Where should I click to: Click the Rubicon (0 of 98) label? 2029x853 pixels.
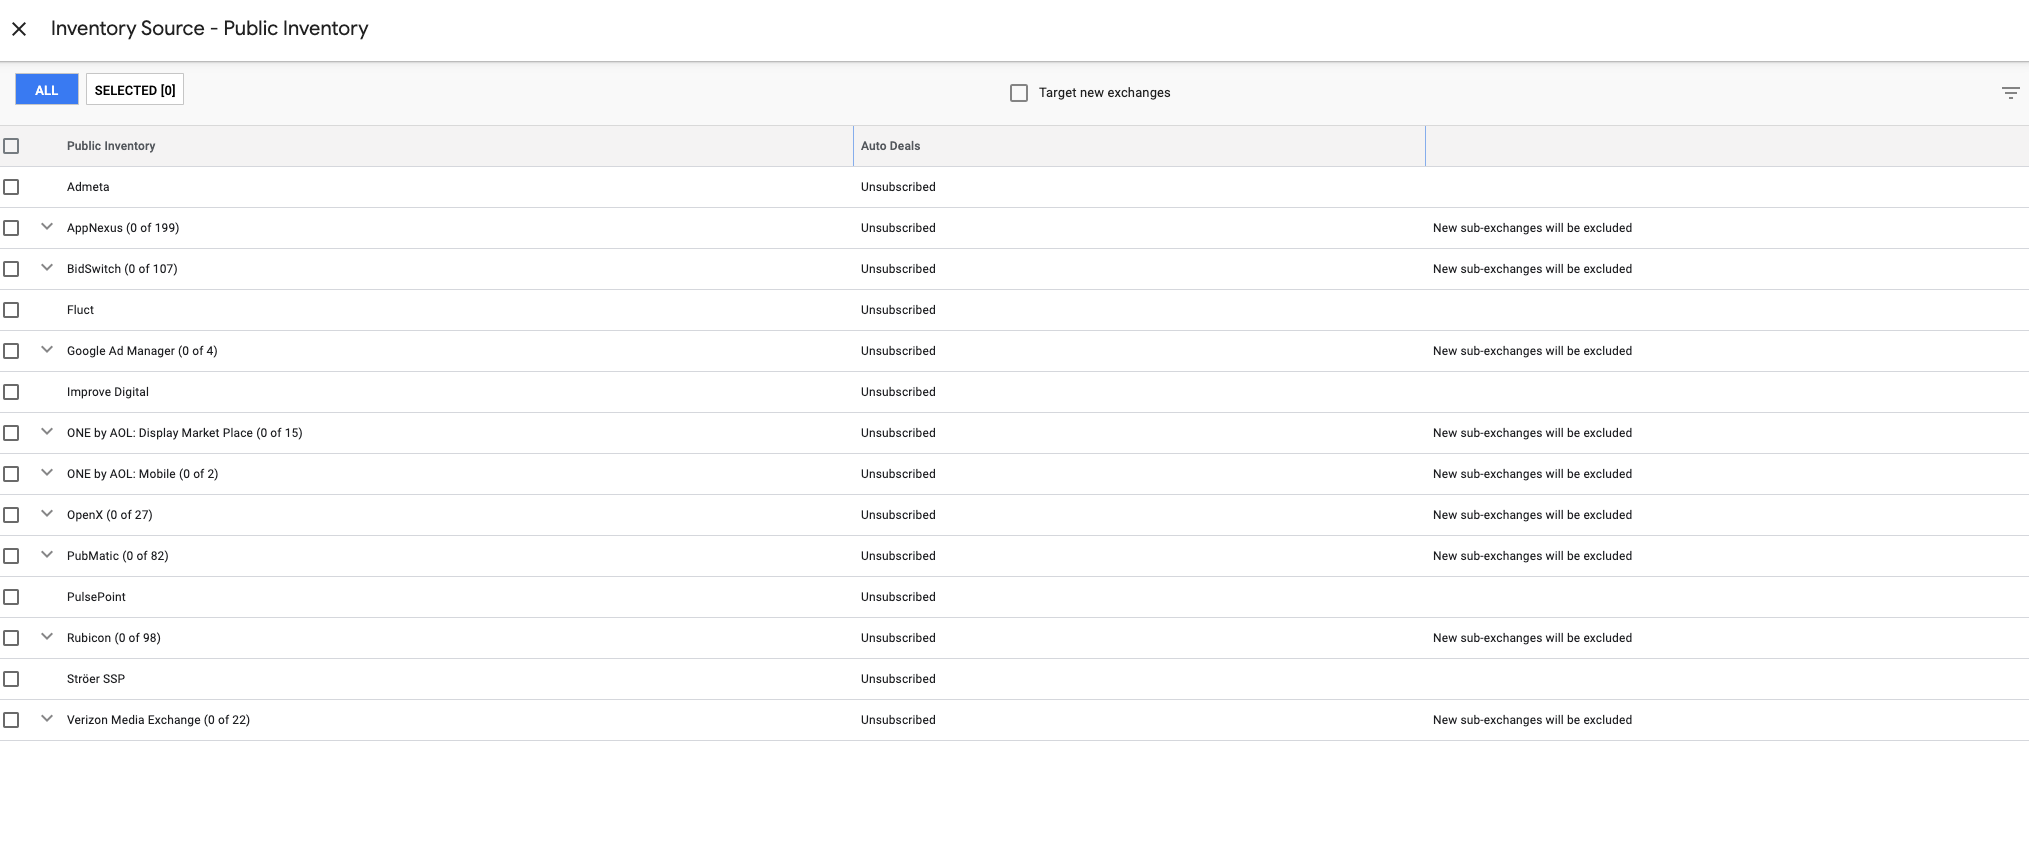(x=114, y=638)
